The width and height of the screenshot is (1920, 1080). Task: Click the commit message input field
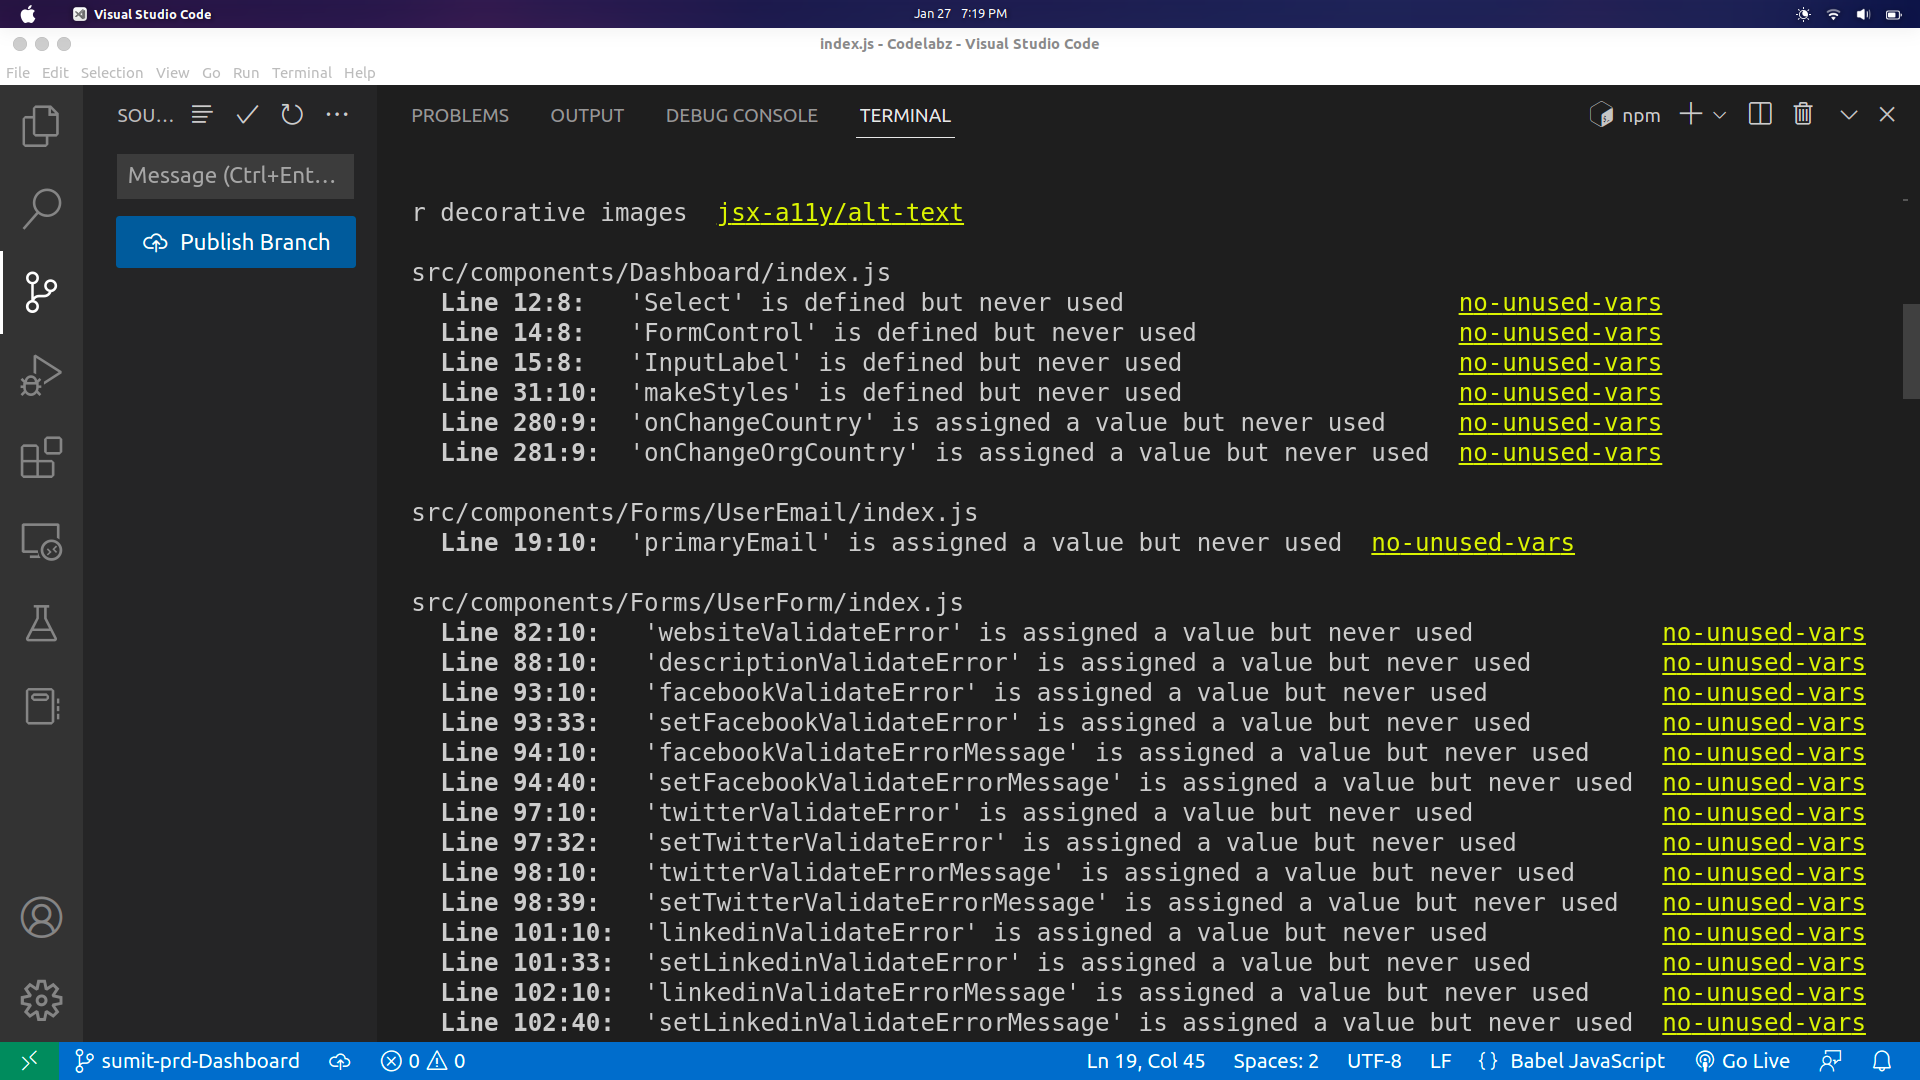point(235,176)
